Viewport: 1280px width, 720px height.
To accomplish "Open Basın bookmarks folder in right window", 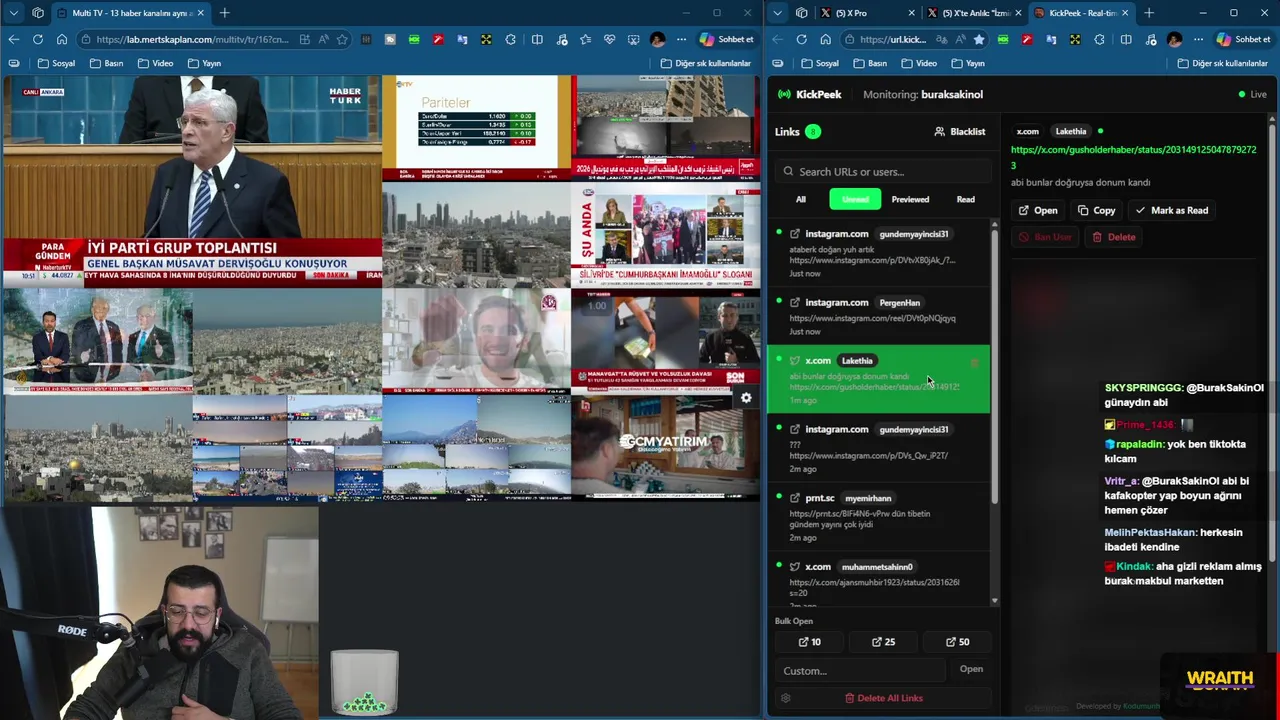I will 870,63.
